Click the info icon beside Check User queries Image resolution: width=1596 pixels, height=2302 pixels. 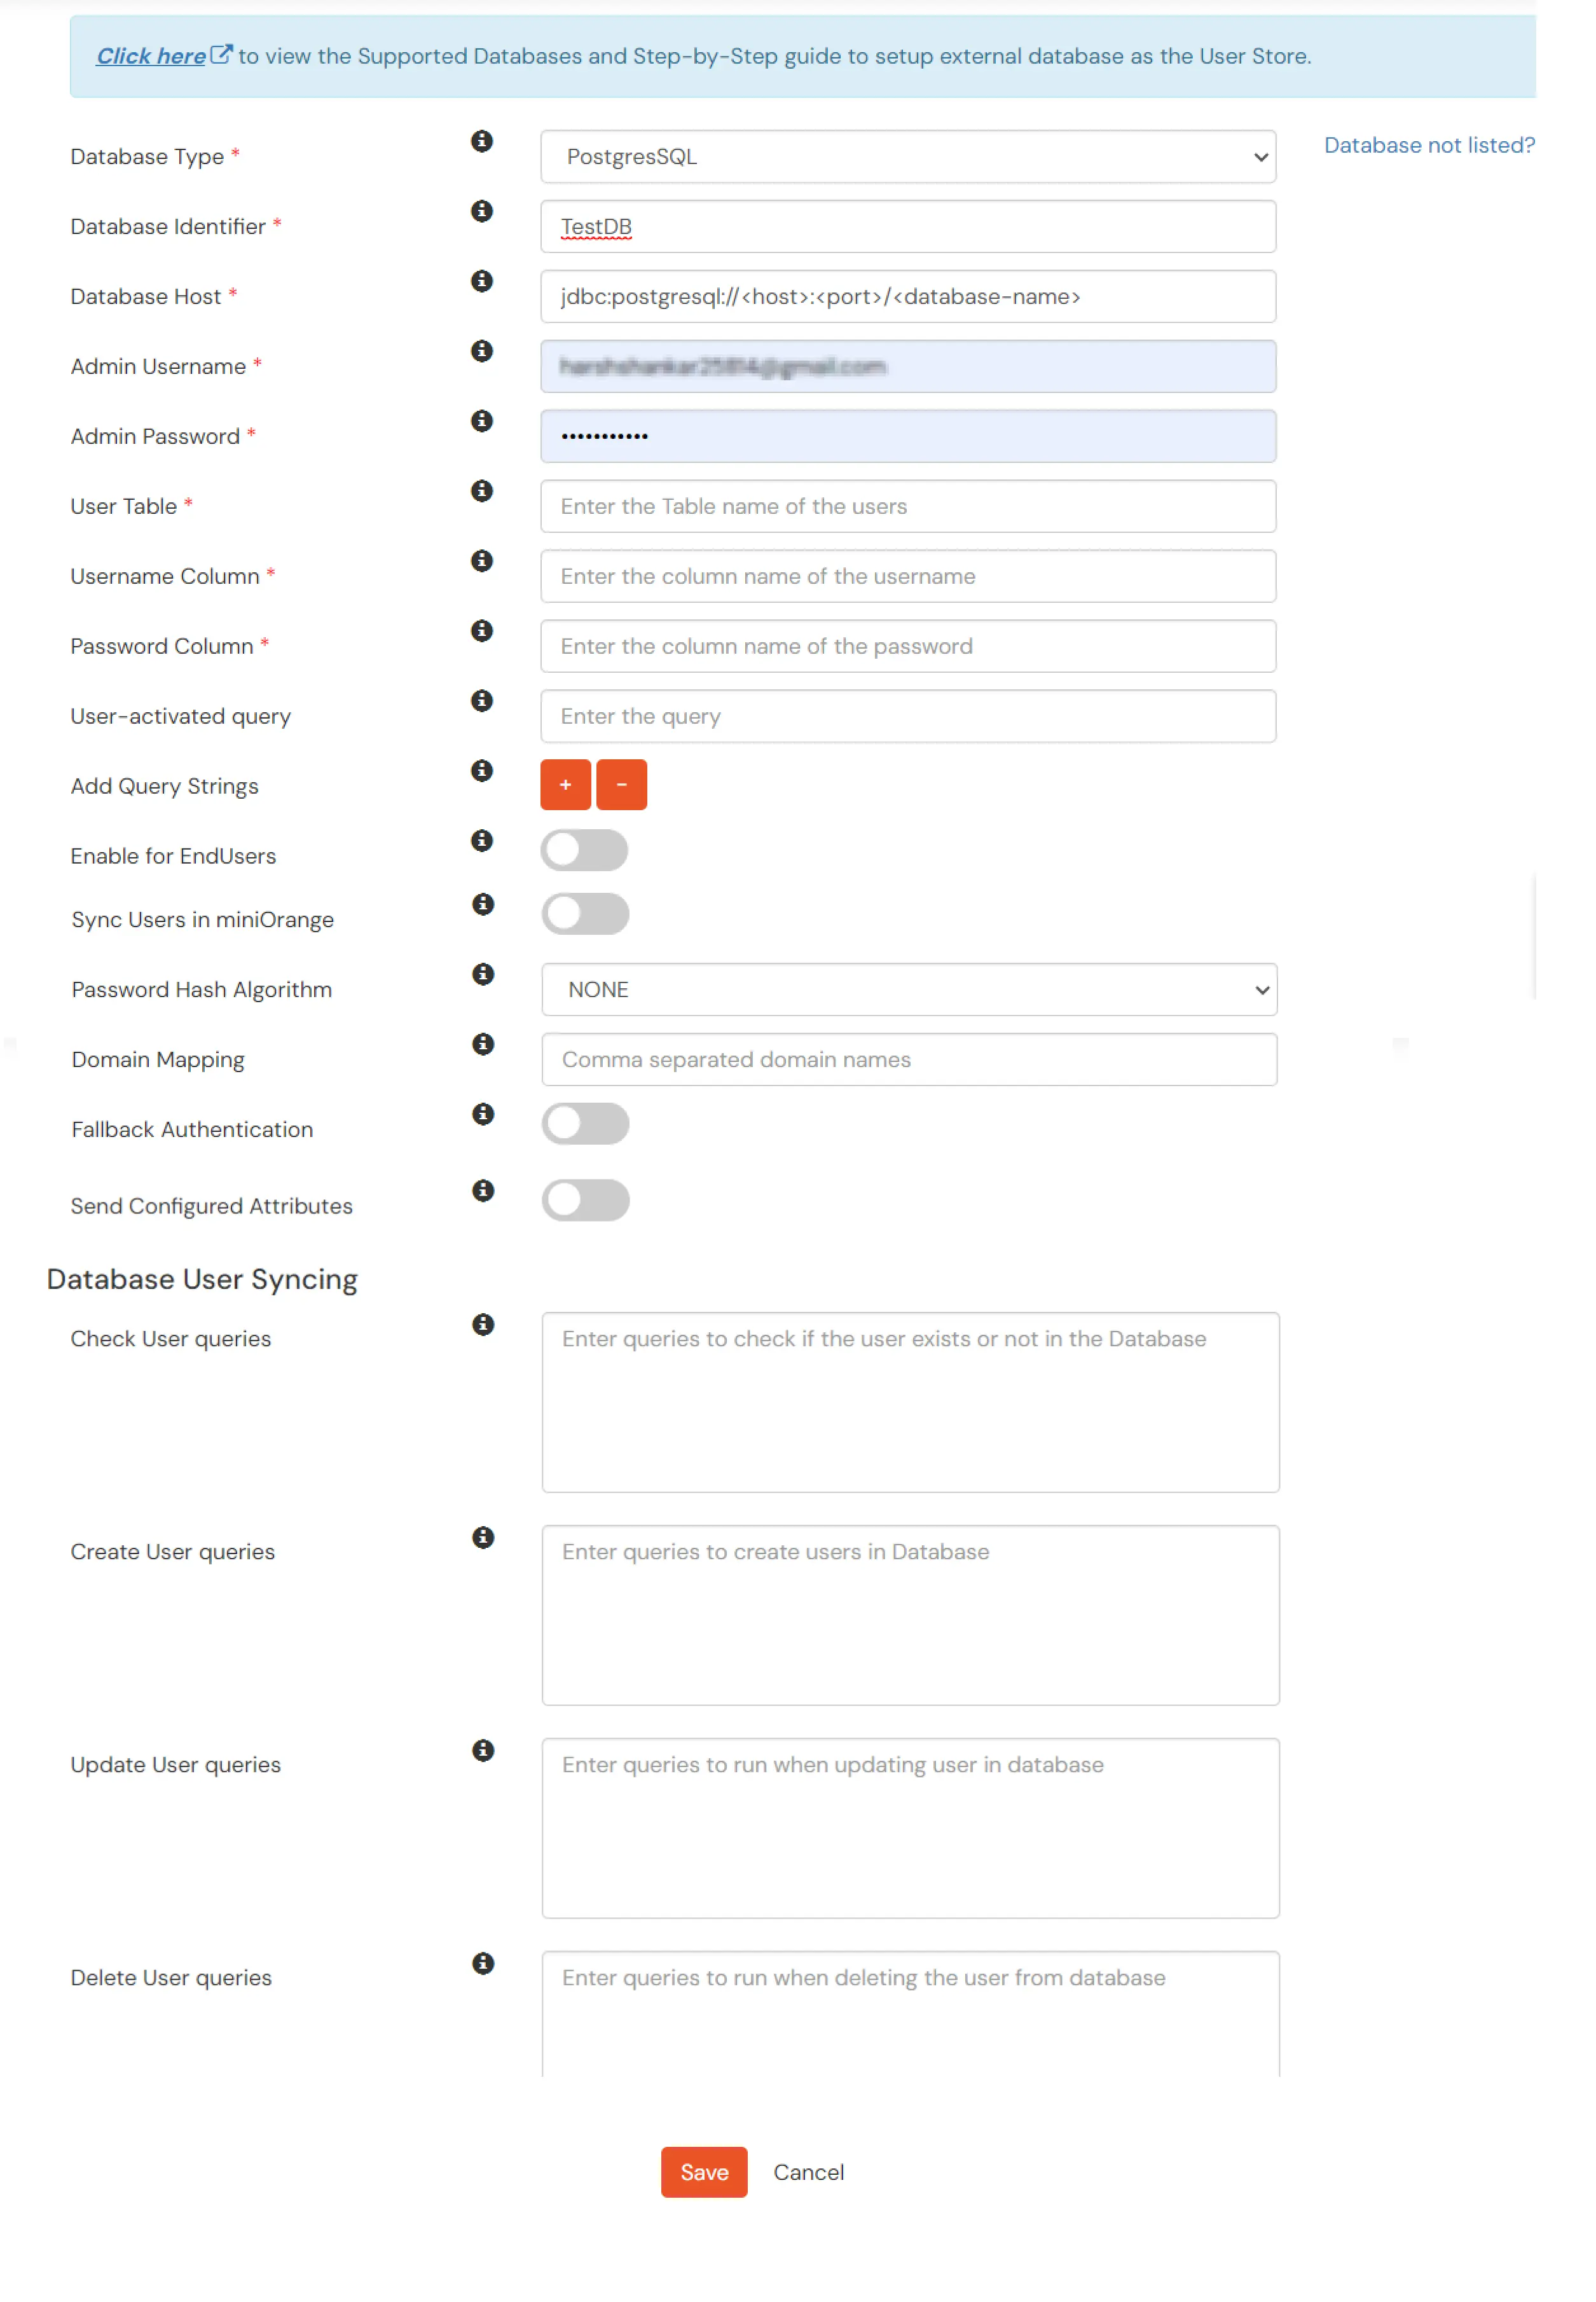pos(484,1324)
